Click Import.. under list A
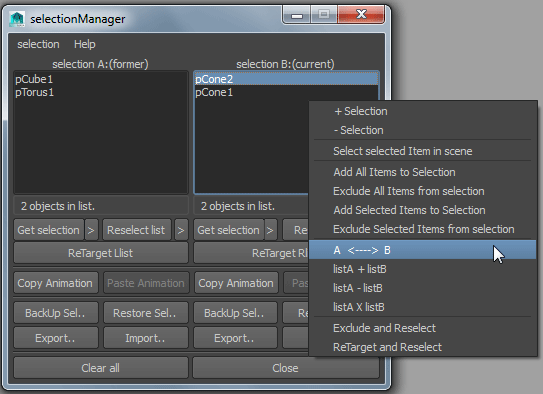 click(145, 338)
